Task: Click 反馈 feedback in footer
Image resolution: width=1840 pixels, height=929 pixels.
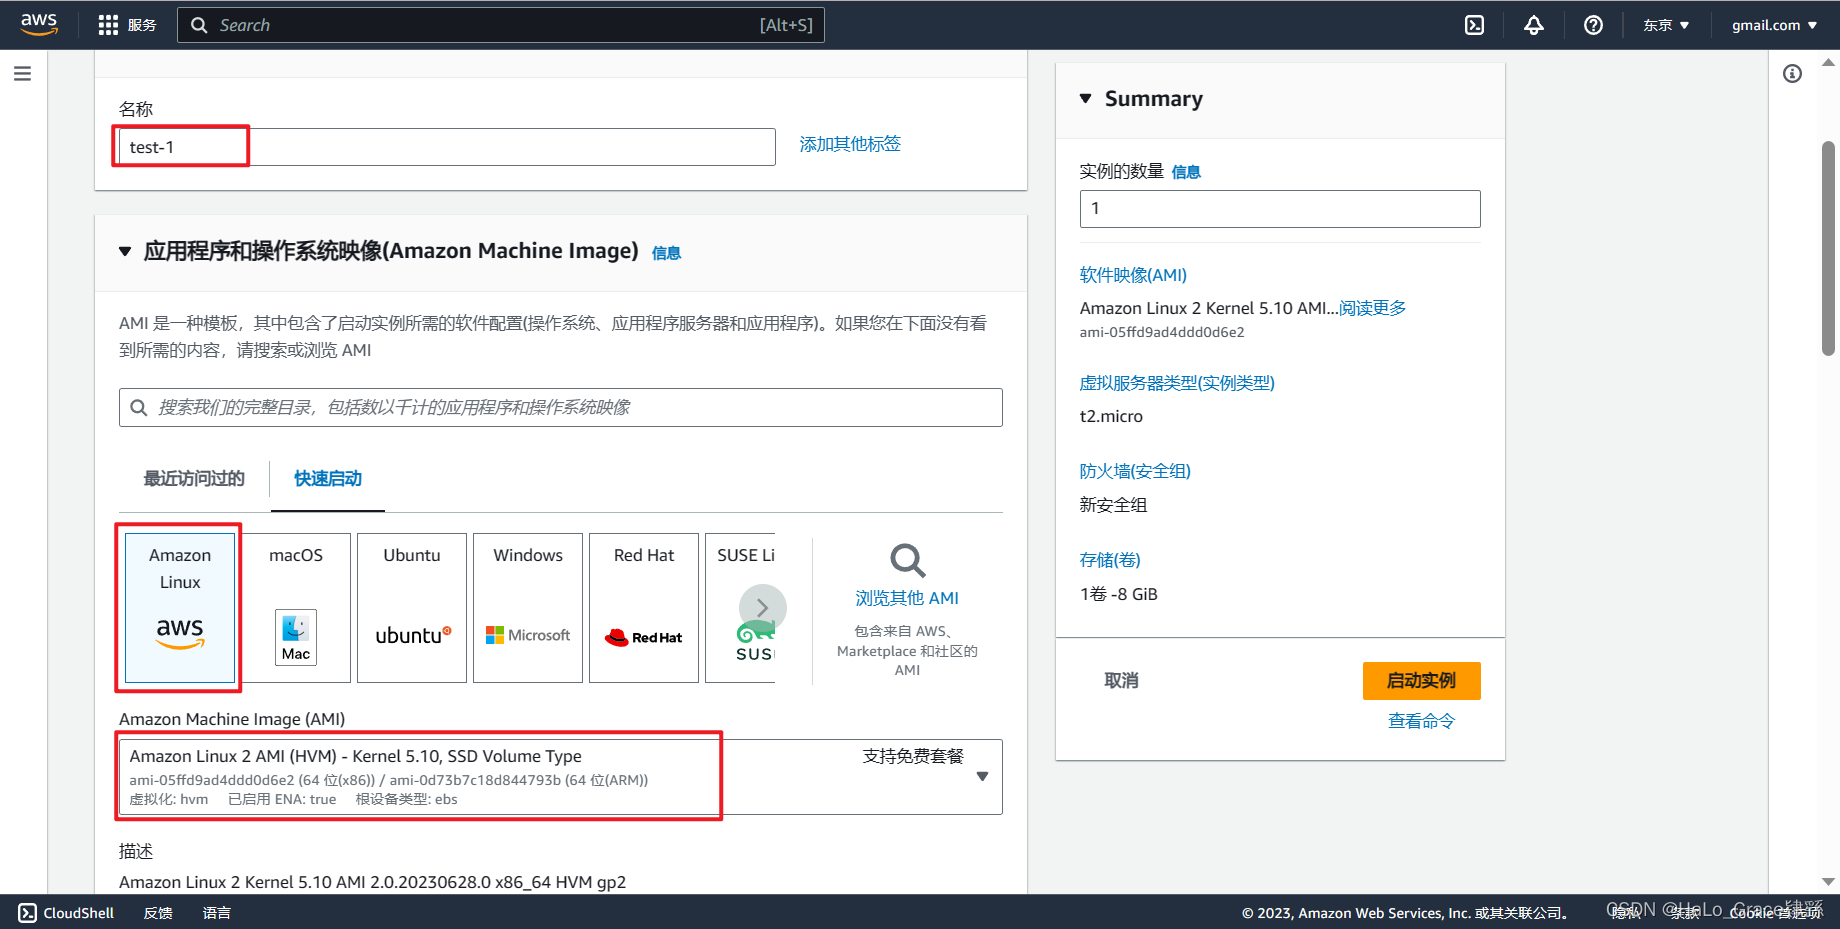Action: (158, 912)
